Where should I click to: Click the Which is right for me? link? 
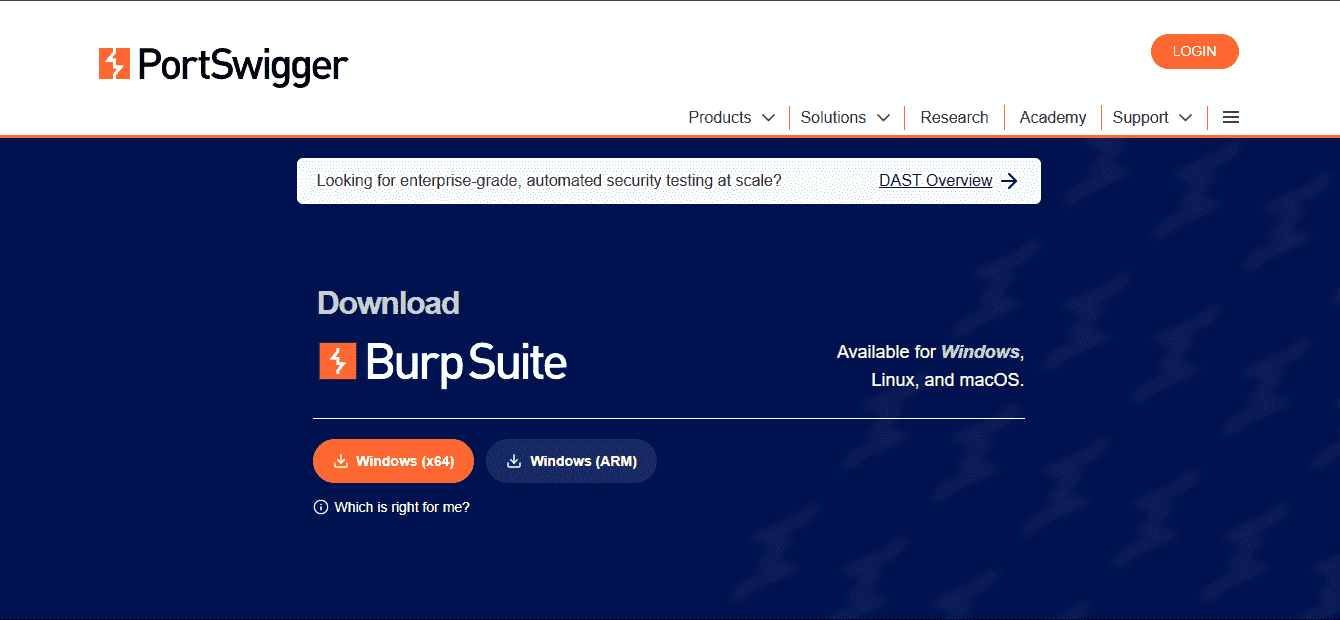[402, 507]
